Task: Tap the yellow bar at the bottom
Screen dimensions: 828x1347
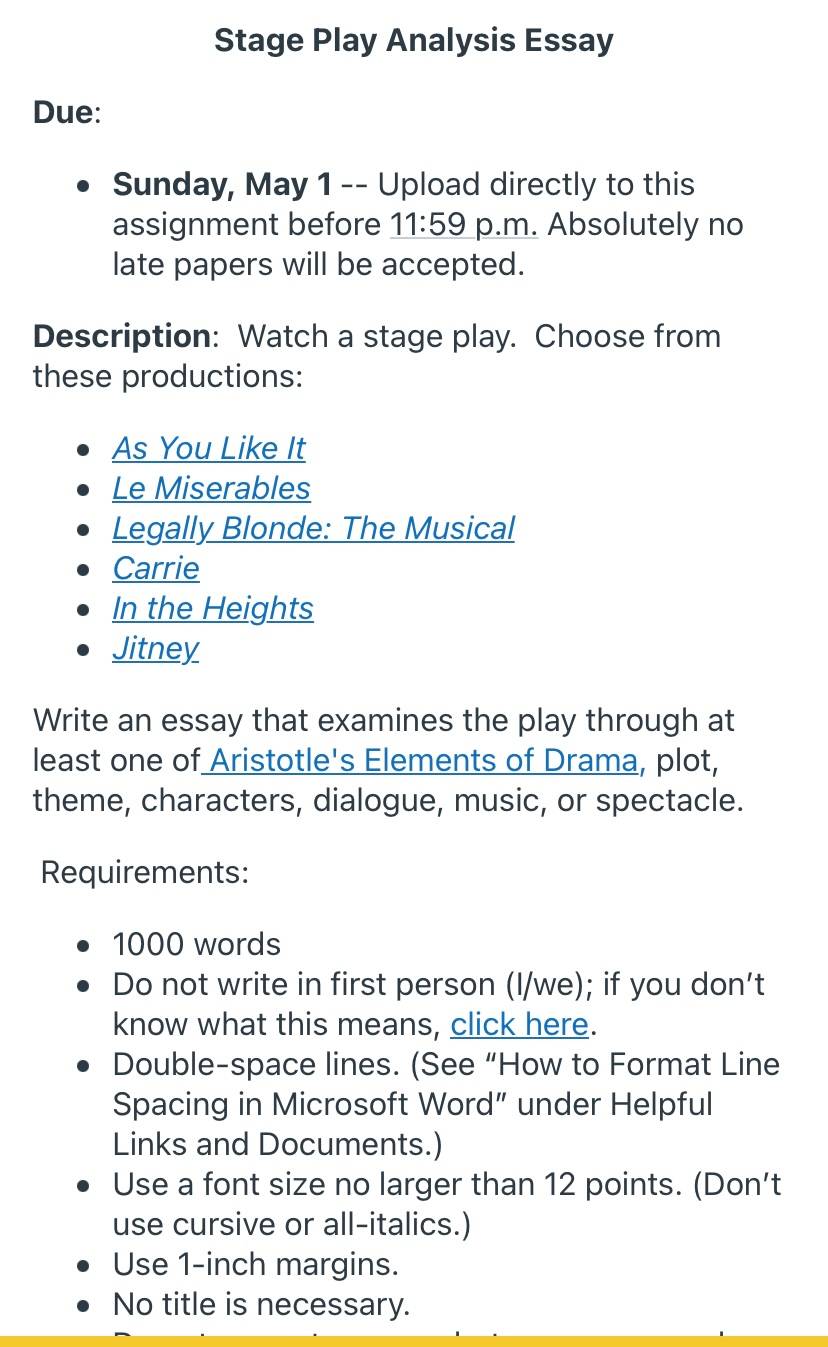Action: tap(414, 1341)
